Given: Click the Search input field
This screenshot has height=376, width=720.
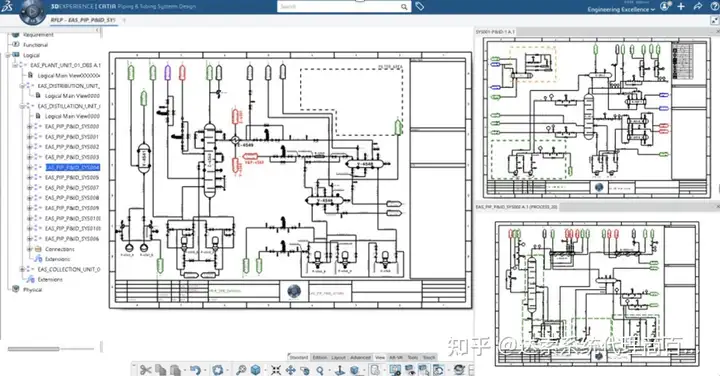Looking at the screenshot, I should coord(339,6).
